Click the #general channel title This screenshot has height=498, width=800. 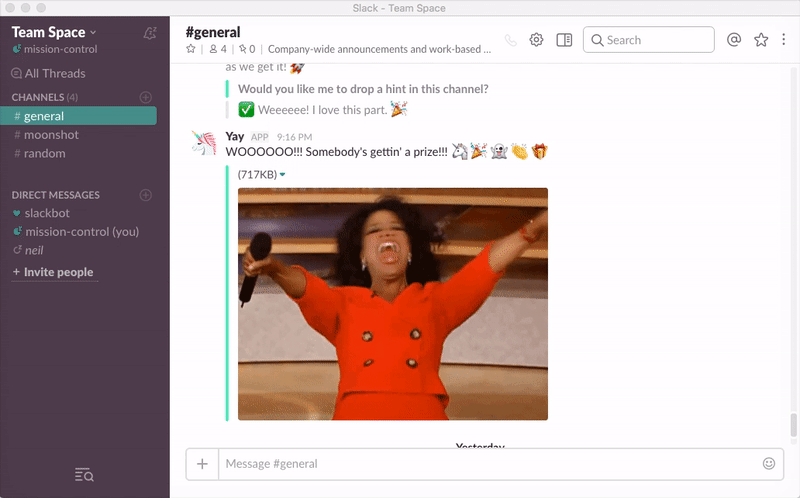213,32
